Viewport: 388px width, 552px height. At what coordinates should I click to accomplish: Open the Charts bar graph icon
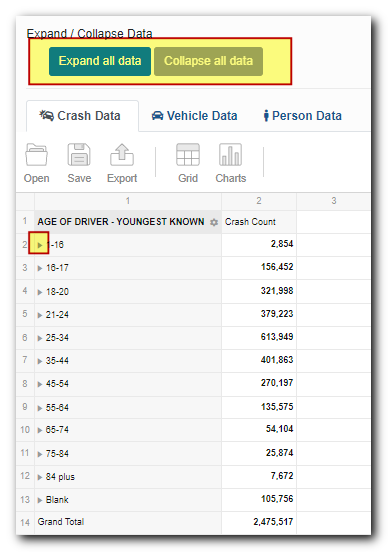click(230, 155)
